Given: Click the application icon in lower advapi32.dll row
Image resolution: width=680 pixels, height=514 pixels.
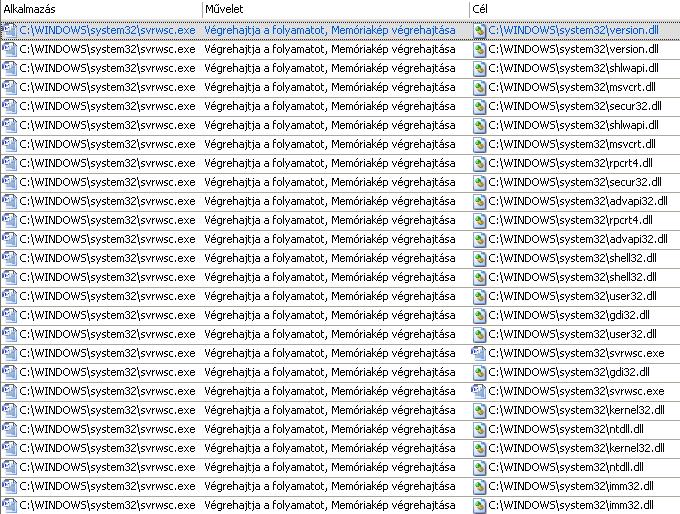Looking at the screenshot, I should [x=9, y=239].
